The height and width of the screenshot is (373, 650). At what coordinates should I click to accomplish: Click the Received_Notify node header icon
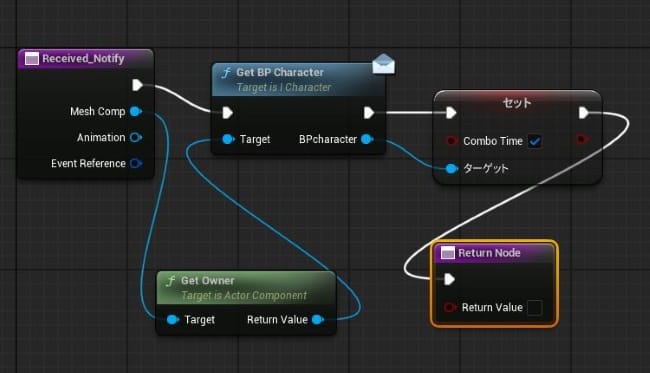point(32,59)
